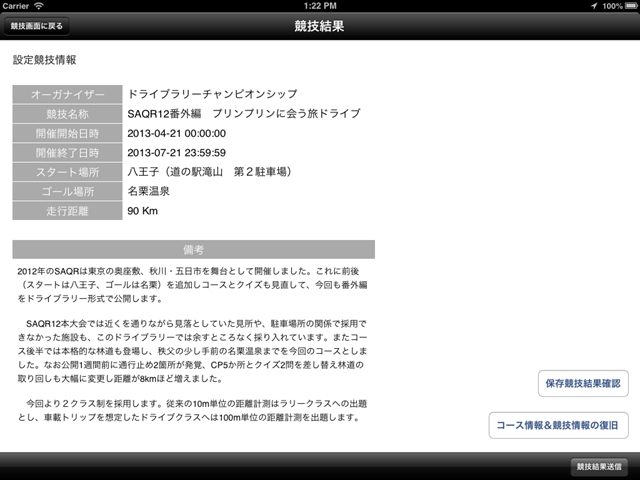Tap the 競技結果 title in navigation bar
Image resolution: width=640 pixels, height=480 pixels.
coord(320,27)
